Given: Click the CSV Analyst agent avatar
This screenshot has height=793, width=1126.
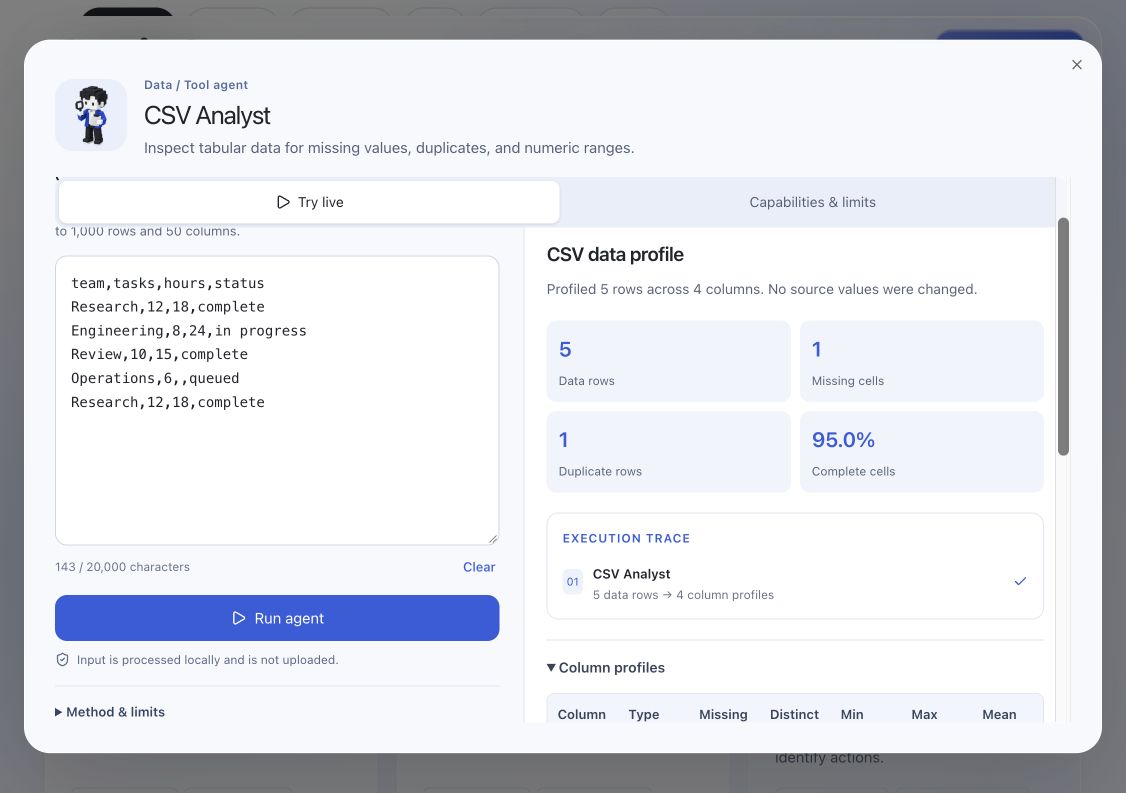Looking at the screenshot, I should click(91, 115).
